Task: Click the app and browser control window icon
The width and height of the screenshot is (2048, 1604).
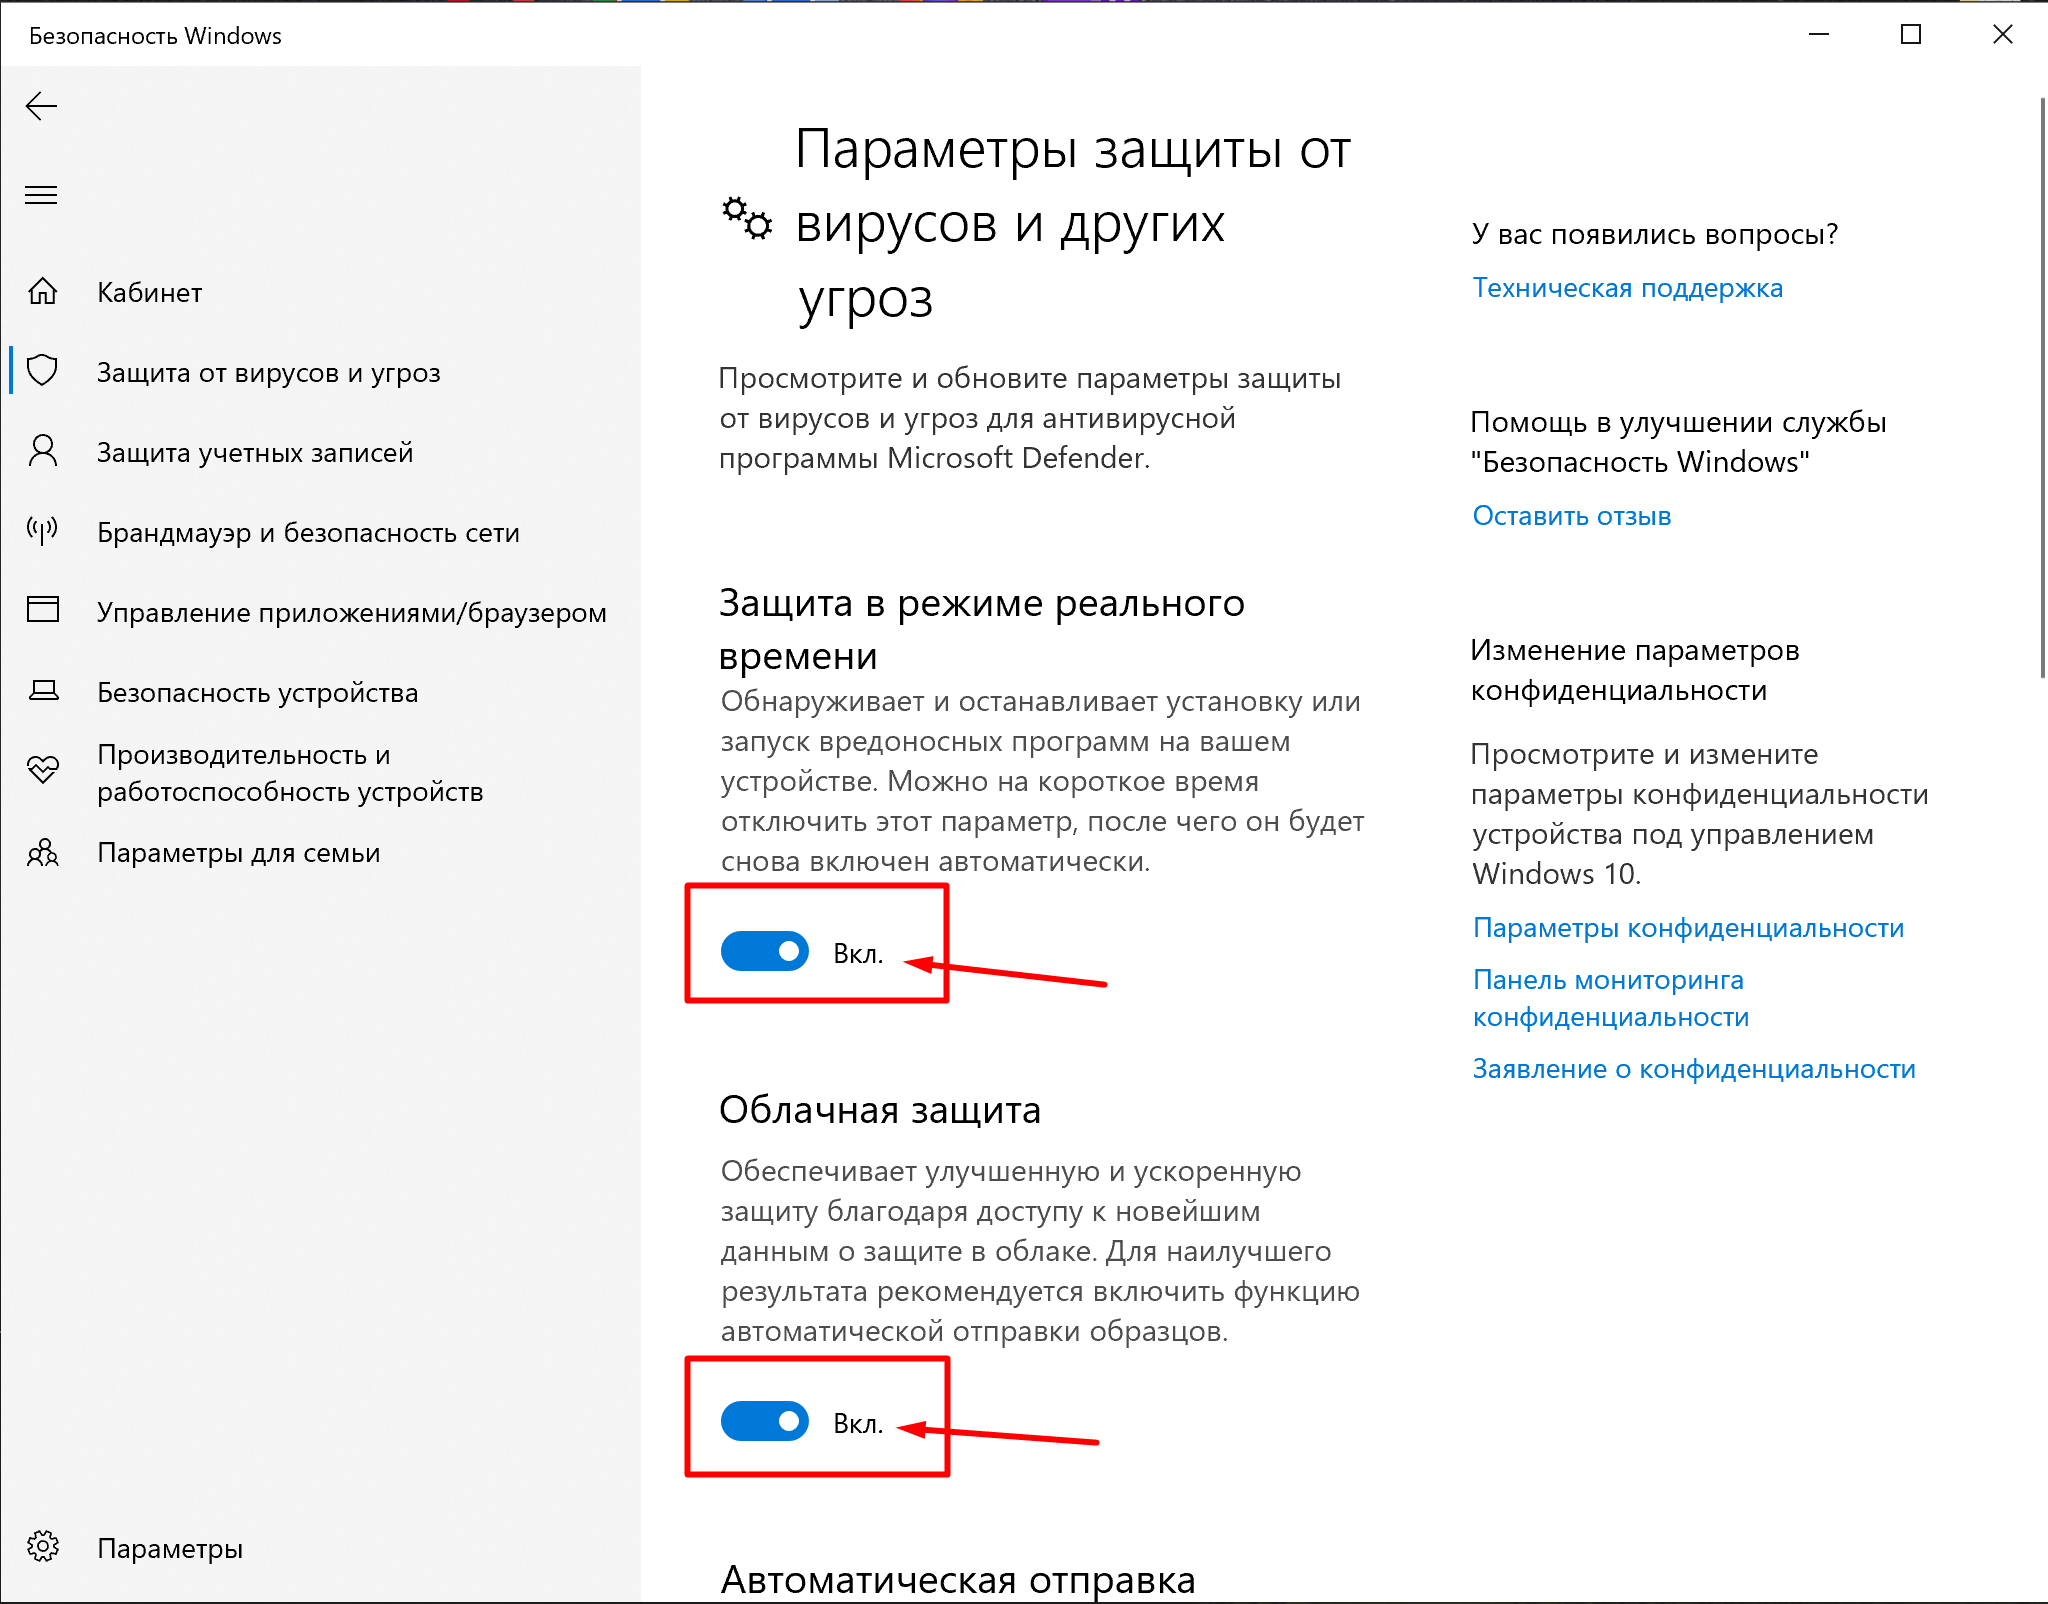Action: point(42,610)
